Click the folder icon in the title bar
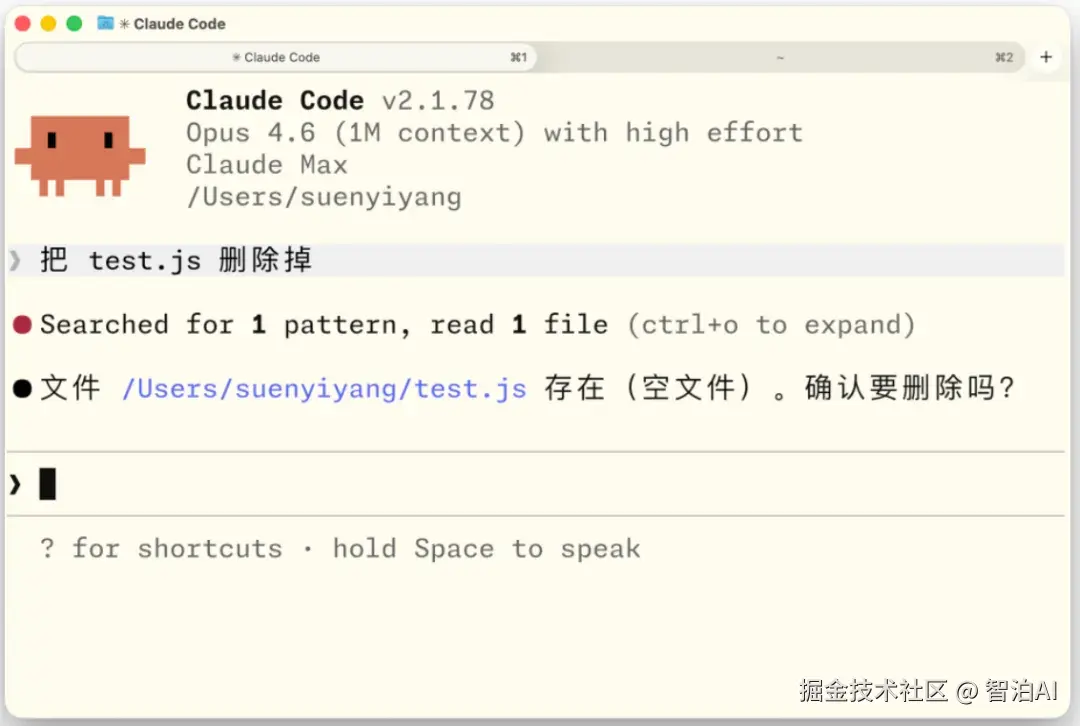Viewport: 1080px width, 726px height. point(105,23)
